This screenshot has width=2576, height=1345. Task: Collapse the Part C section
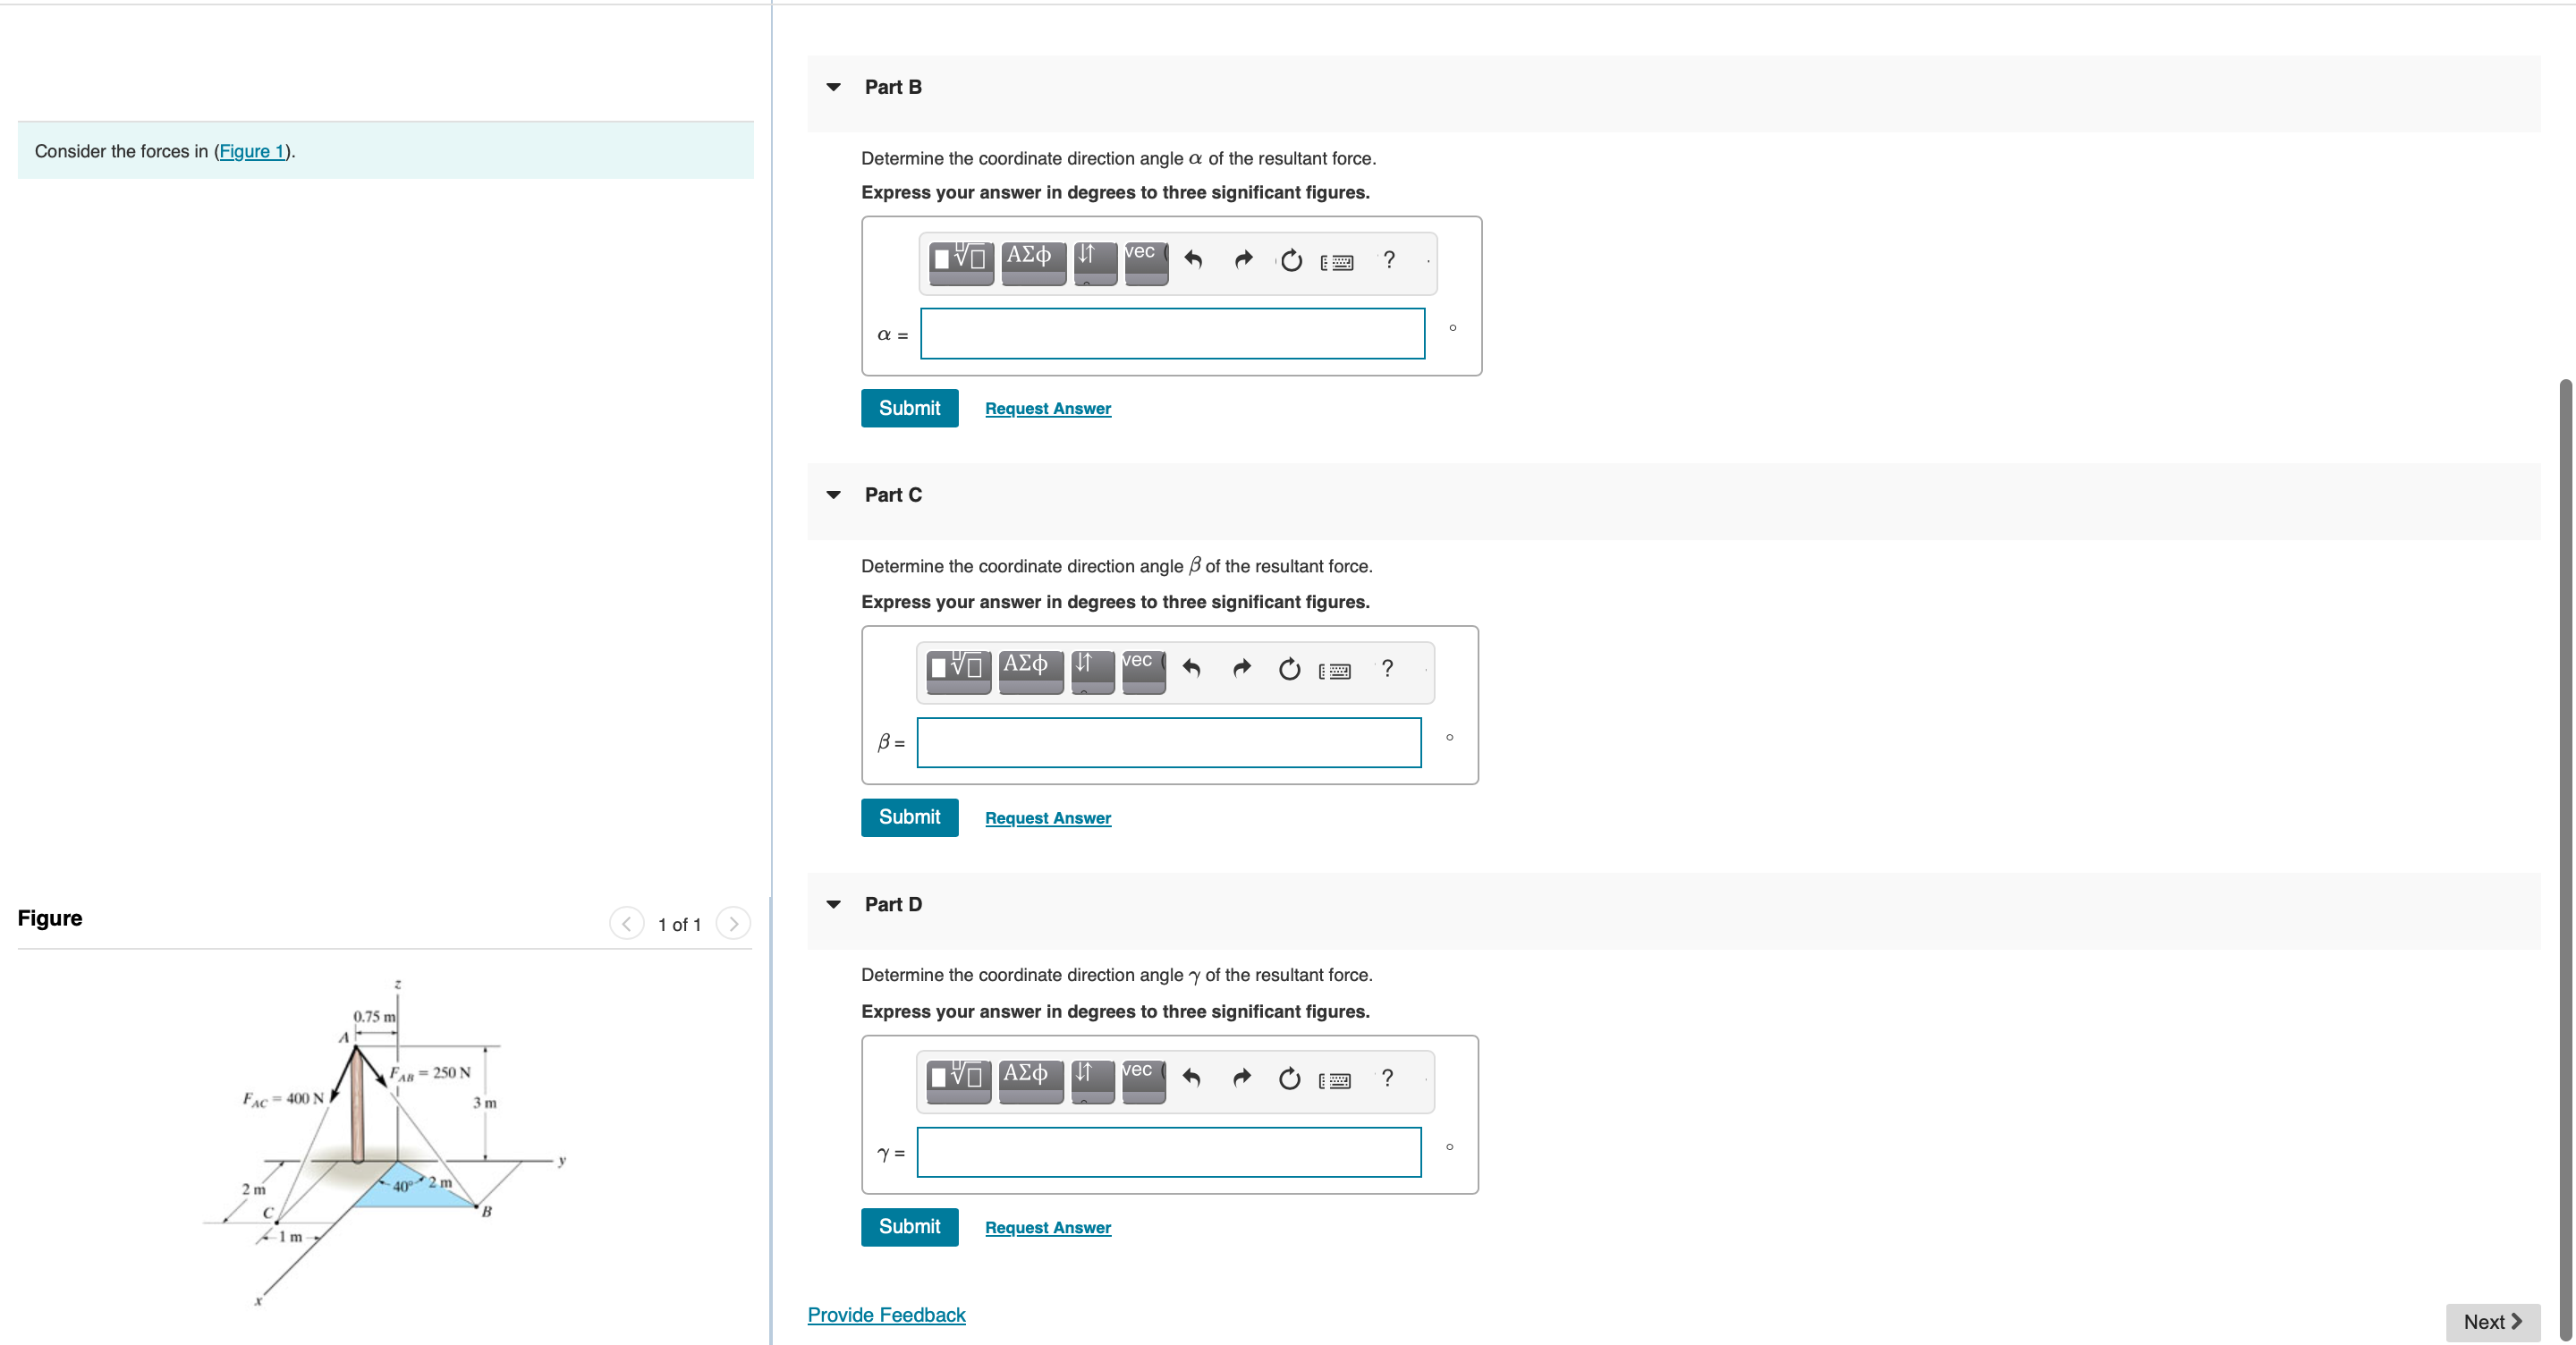click(833, 495)
